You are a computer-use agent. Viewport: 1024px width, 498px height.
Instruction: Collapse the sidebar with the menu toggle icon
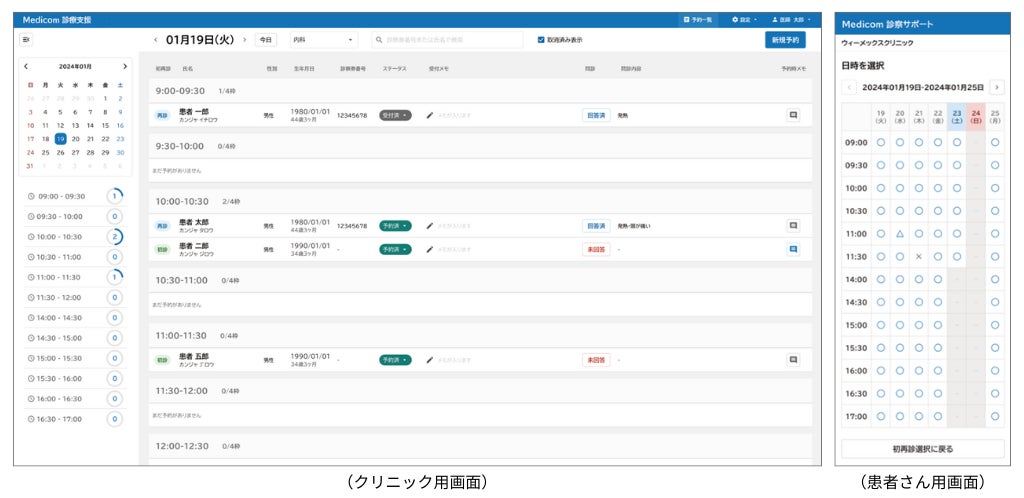click(x=26, y=40)
